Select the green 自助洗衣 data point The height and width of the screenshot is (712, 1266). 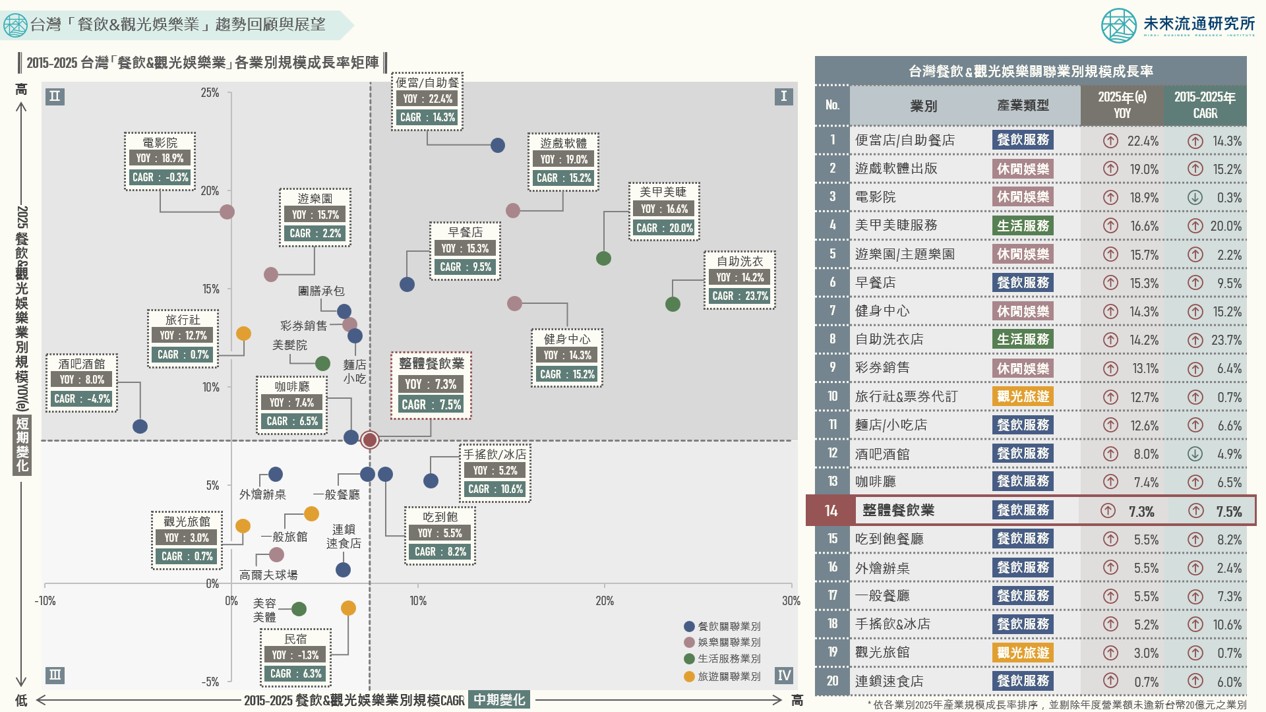pyautogui.click(x=673, y=304)
